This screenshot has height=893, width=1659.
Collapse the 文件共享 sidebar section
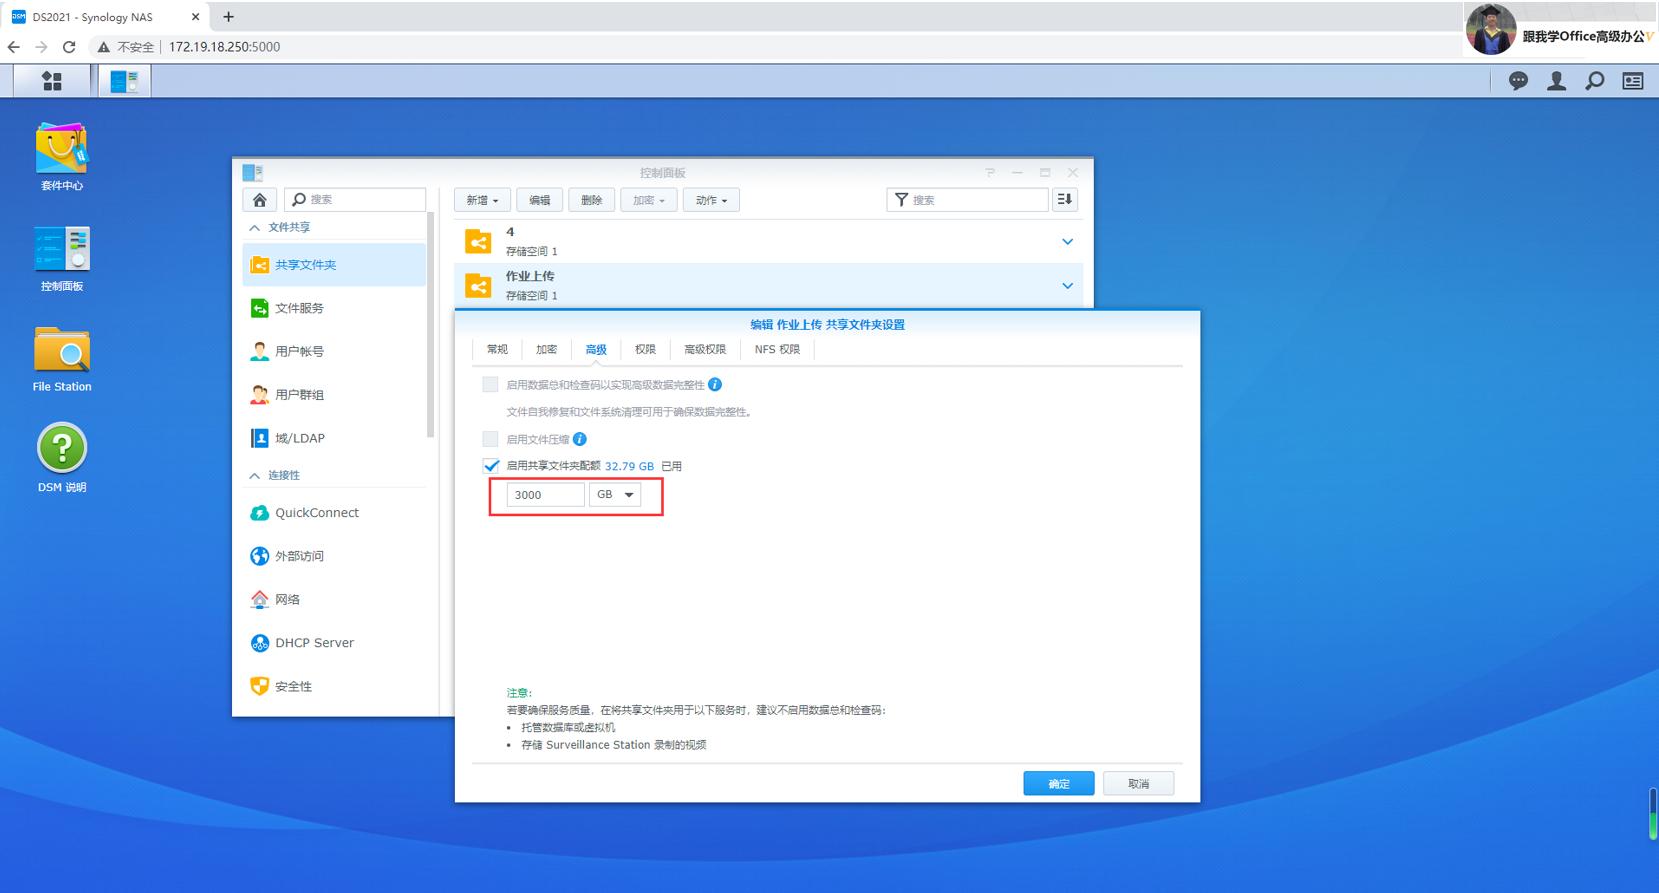click(x=255, y=228)
